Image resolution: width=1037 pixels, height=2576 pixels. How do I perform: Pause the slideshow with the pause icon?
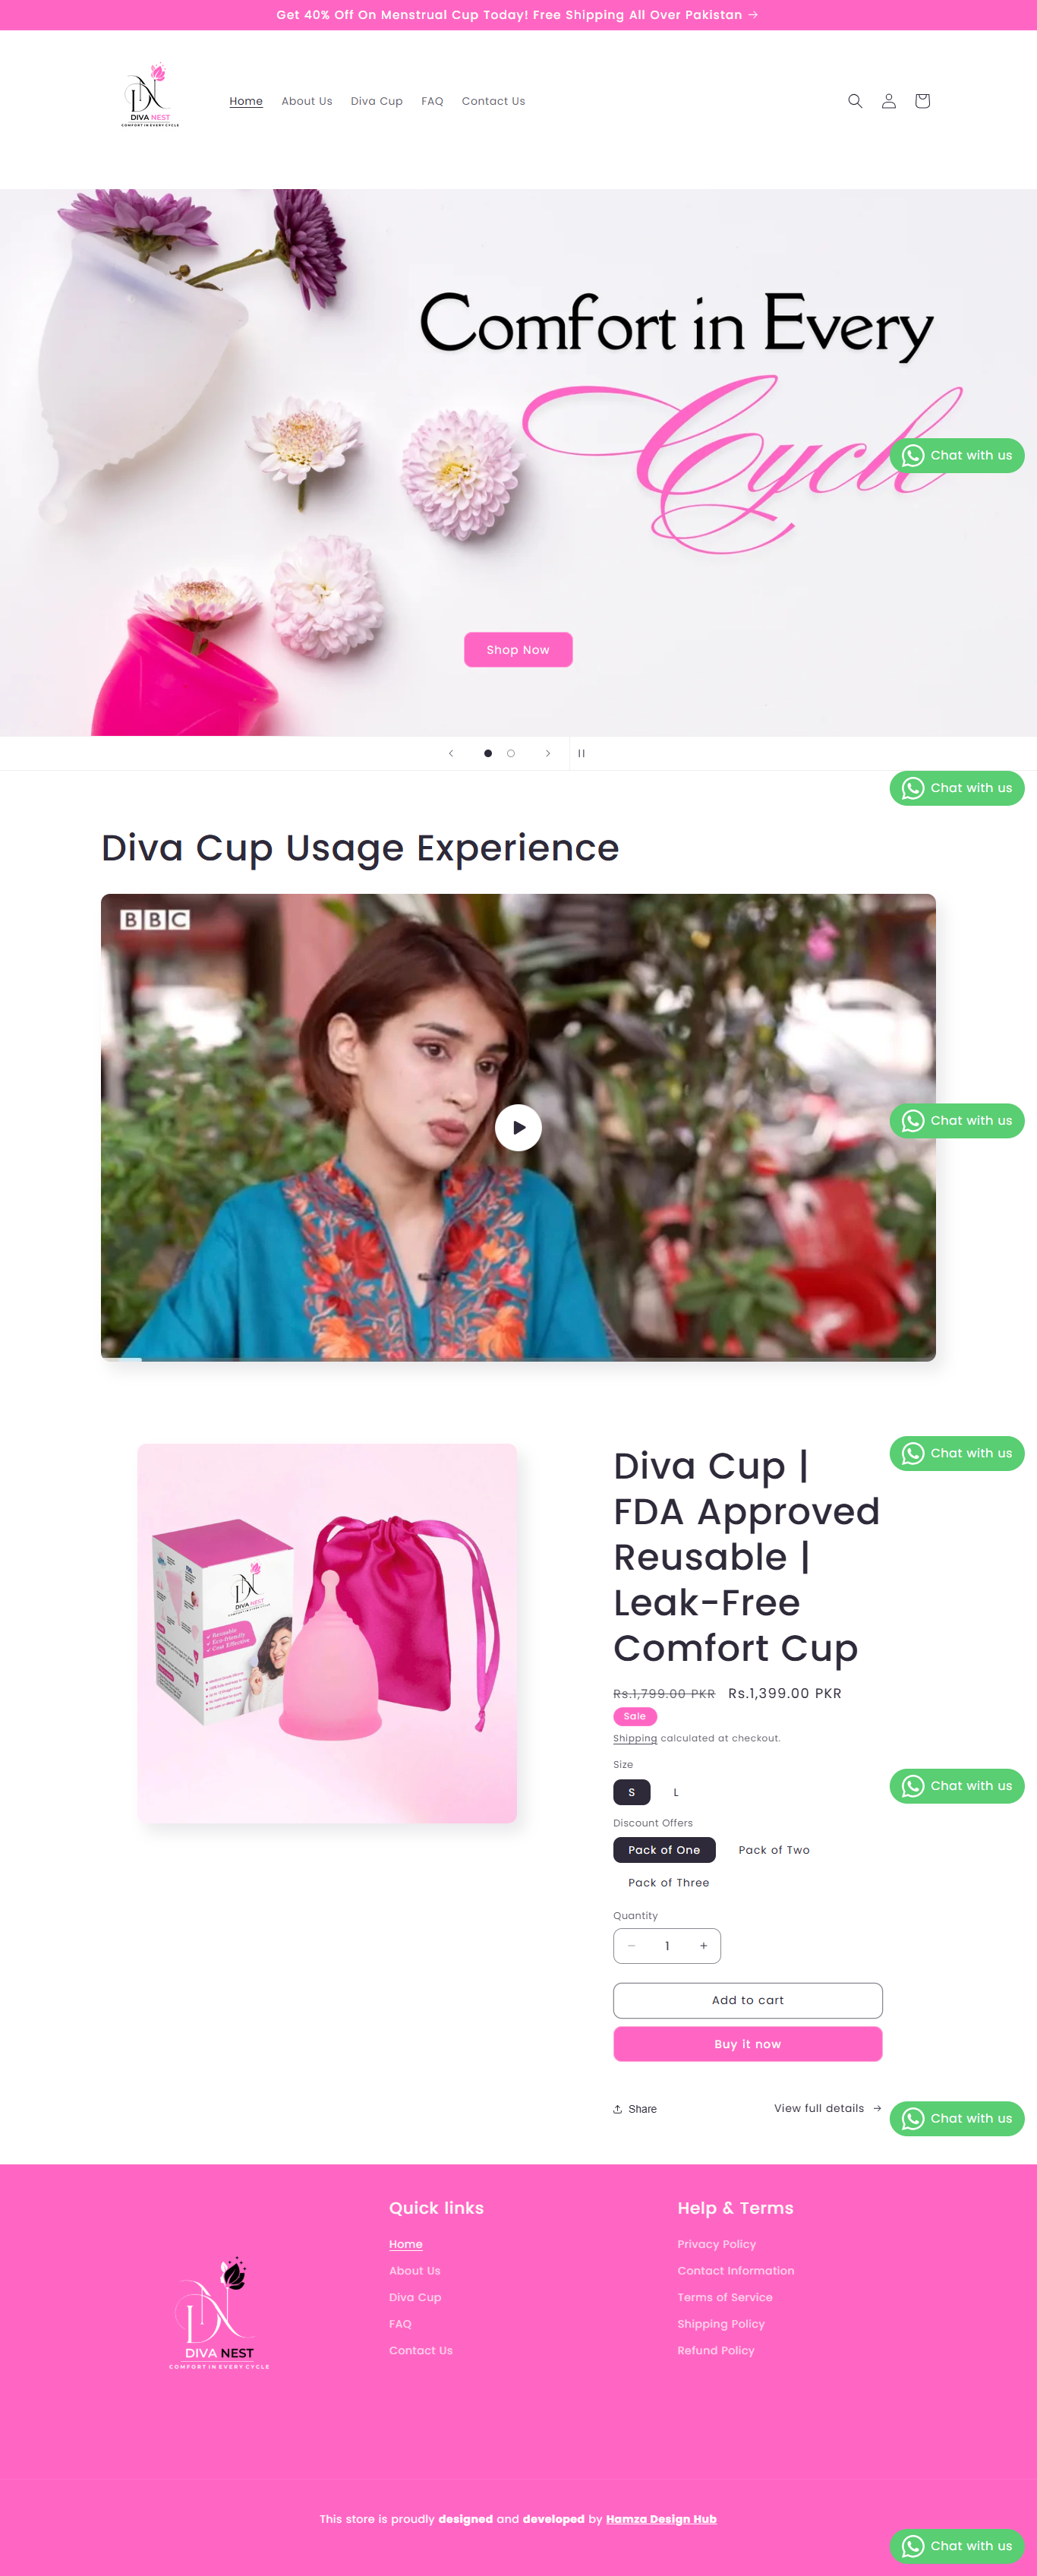pos(581,753)
